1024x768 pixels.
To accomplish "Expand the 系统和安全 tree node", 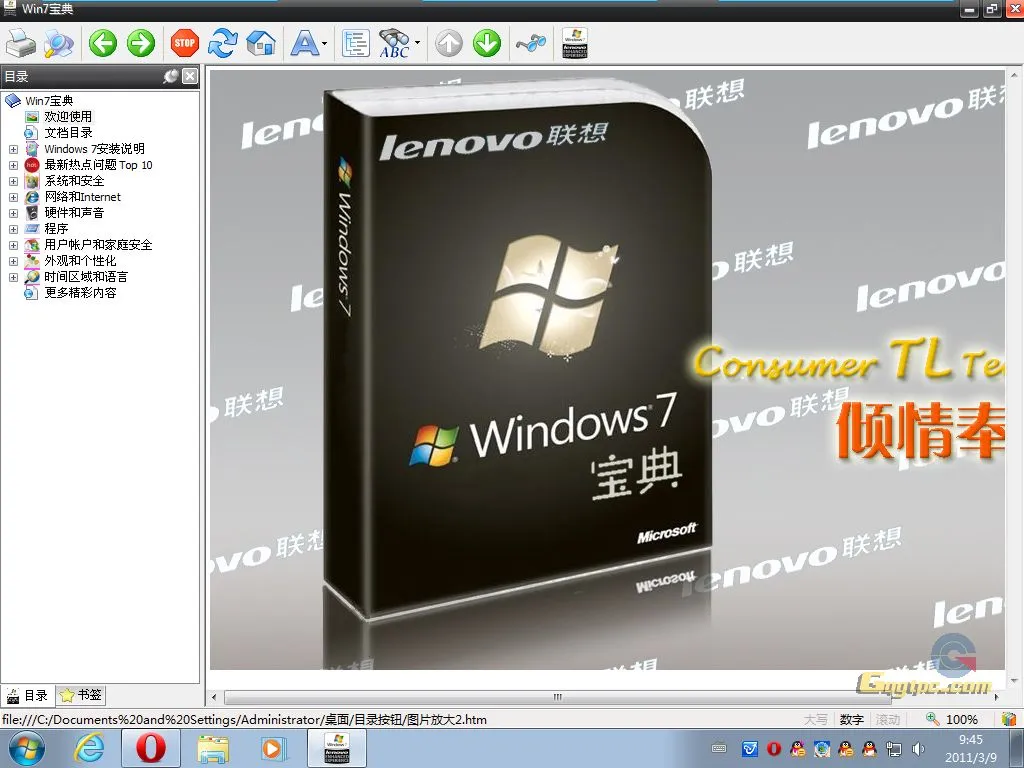I will tap(13, 181).
